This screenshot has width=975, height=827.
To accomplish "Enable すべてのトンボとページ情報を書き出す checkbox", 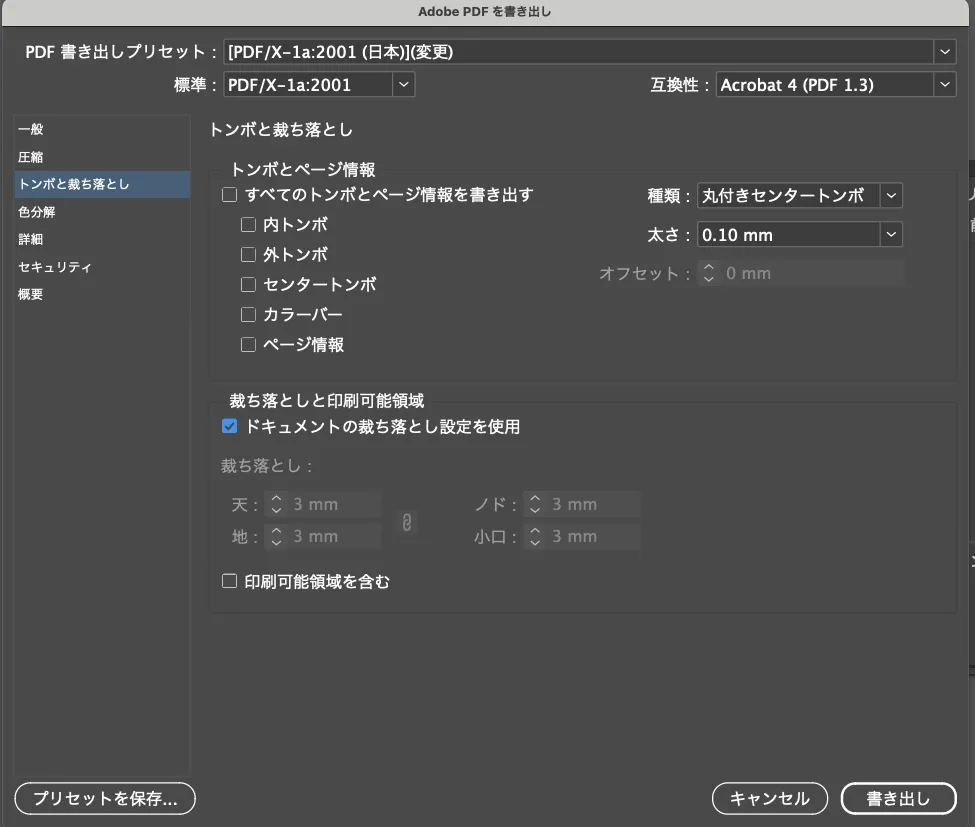I will pos(229,194).
